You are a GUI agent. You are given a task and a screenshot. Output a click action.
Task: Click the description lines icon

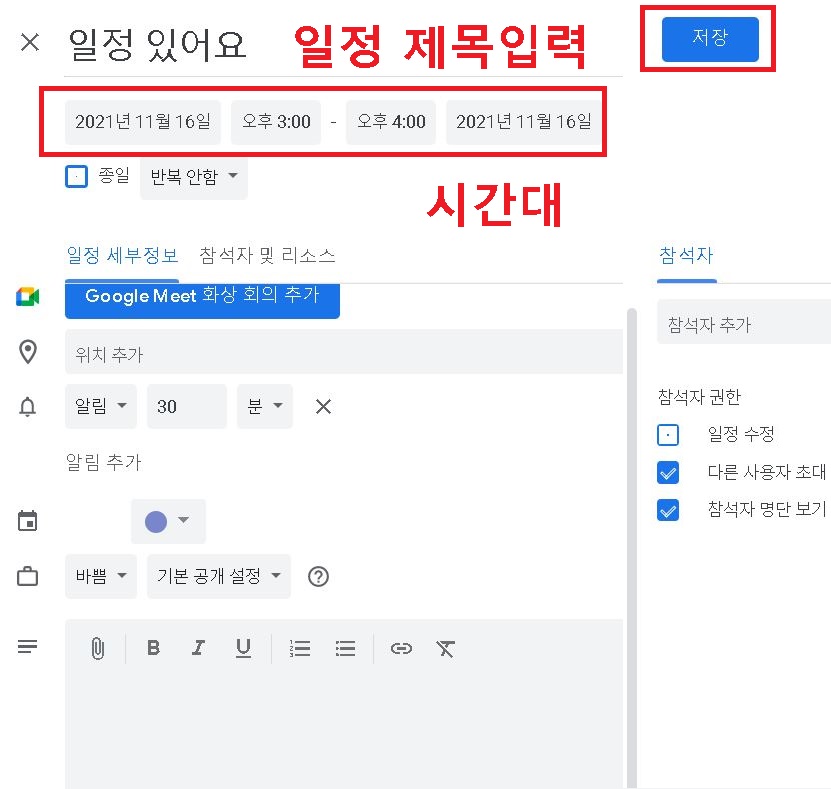pos(28,646)
